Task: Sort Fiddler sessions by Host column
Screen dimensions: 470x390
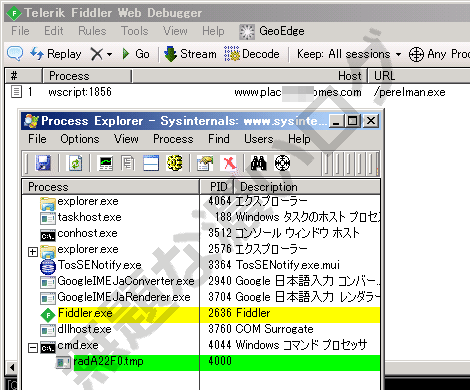Action: 250,76
